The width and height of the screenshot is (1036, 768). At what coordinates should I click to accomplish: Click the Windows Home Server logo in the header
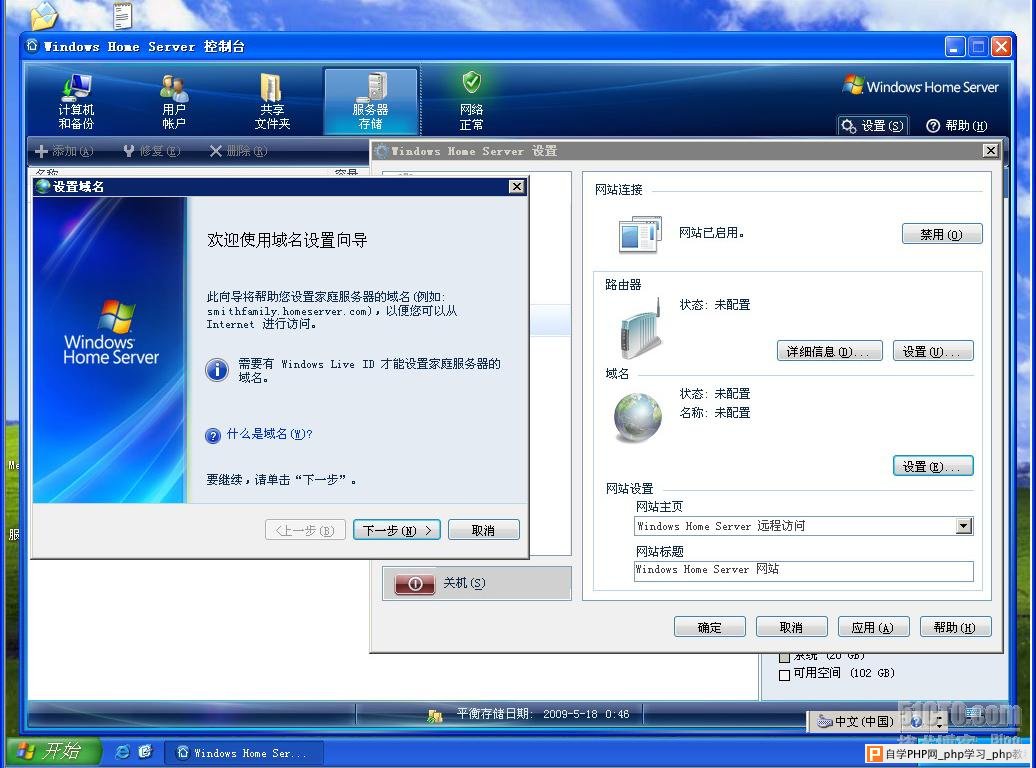pos(920,86)
